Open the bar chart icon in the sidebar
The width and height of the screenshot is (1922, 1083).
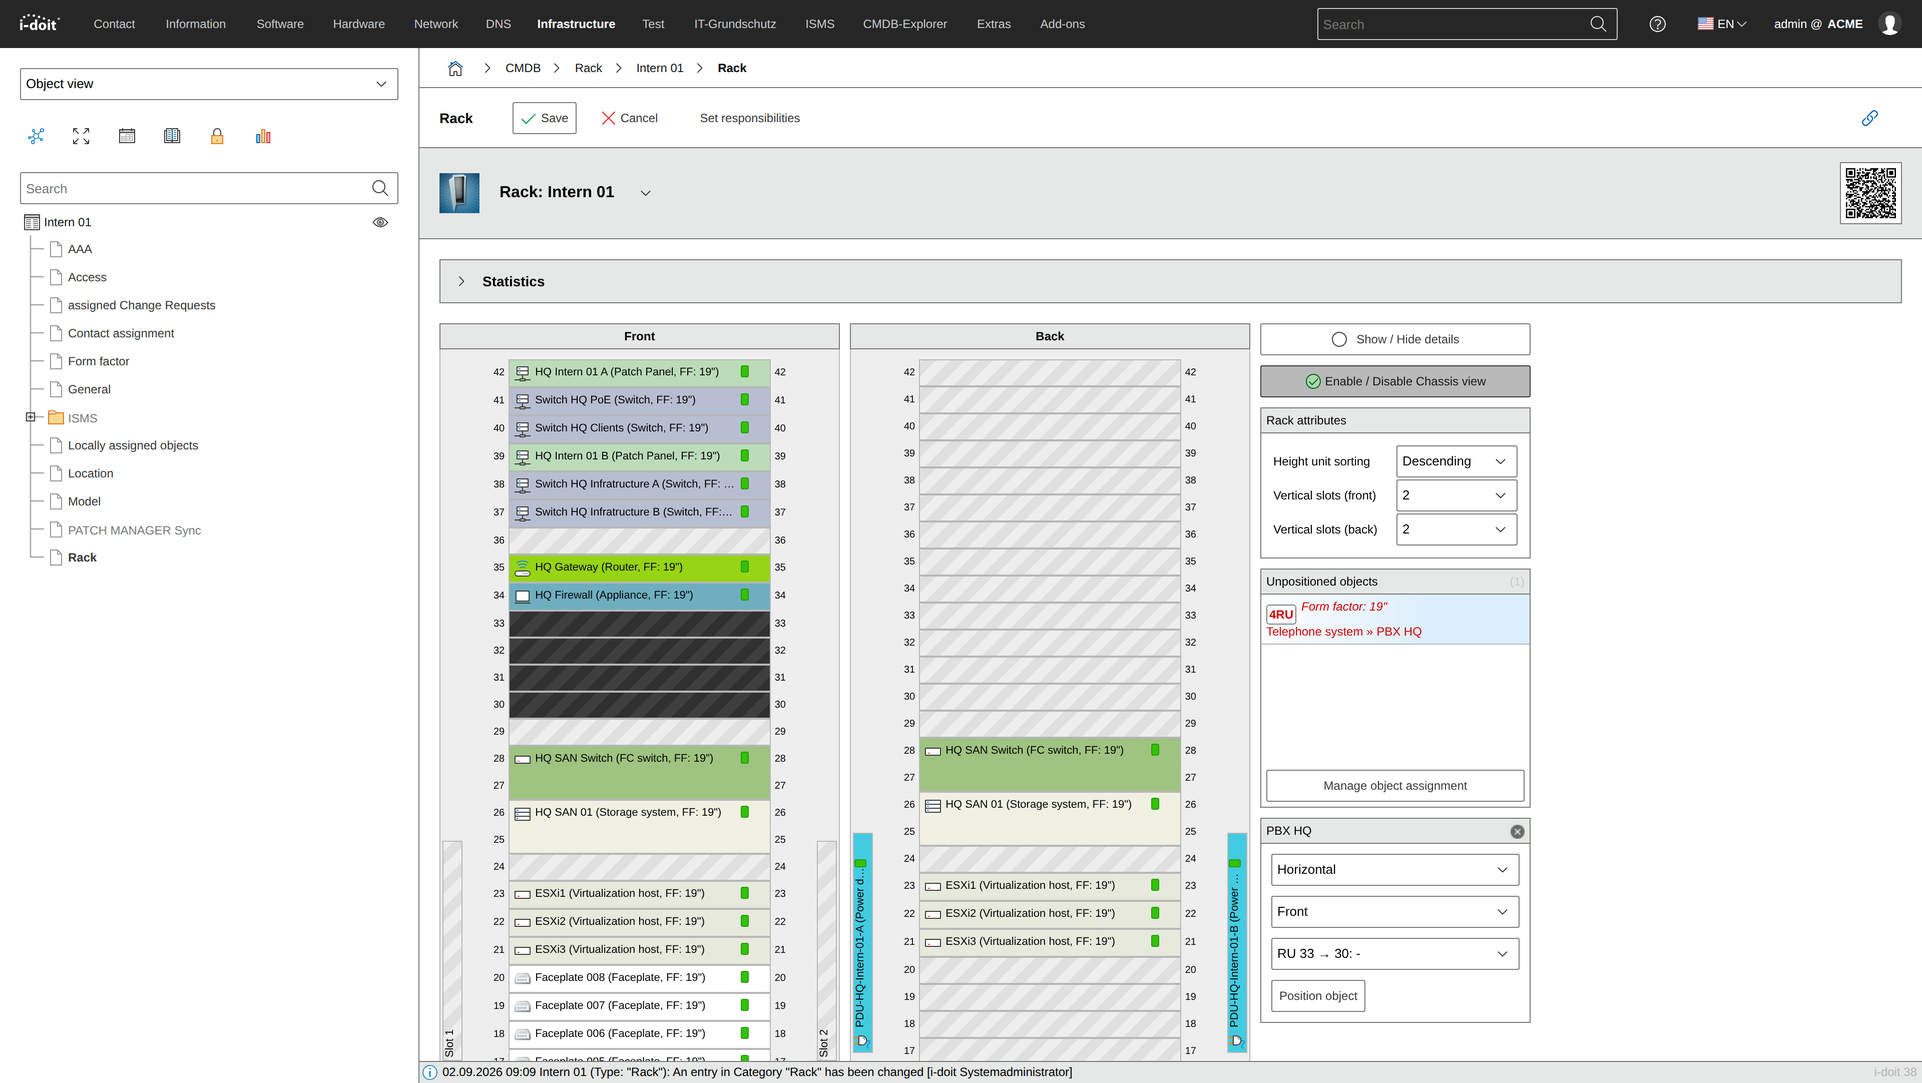[263, 136]
